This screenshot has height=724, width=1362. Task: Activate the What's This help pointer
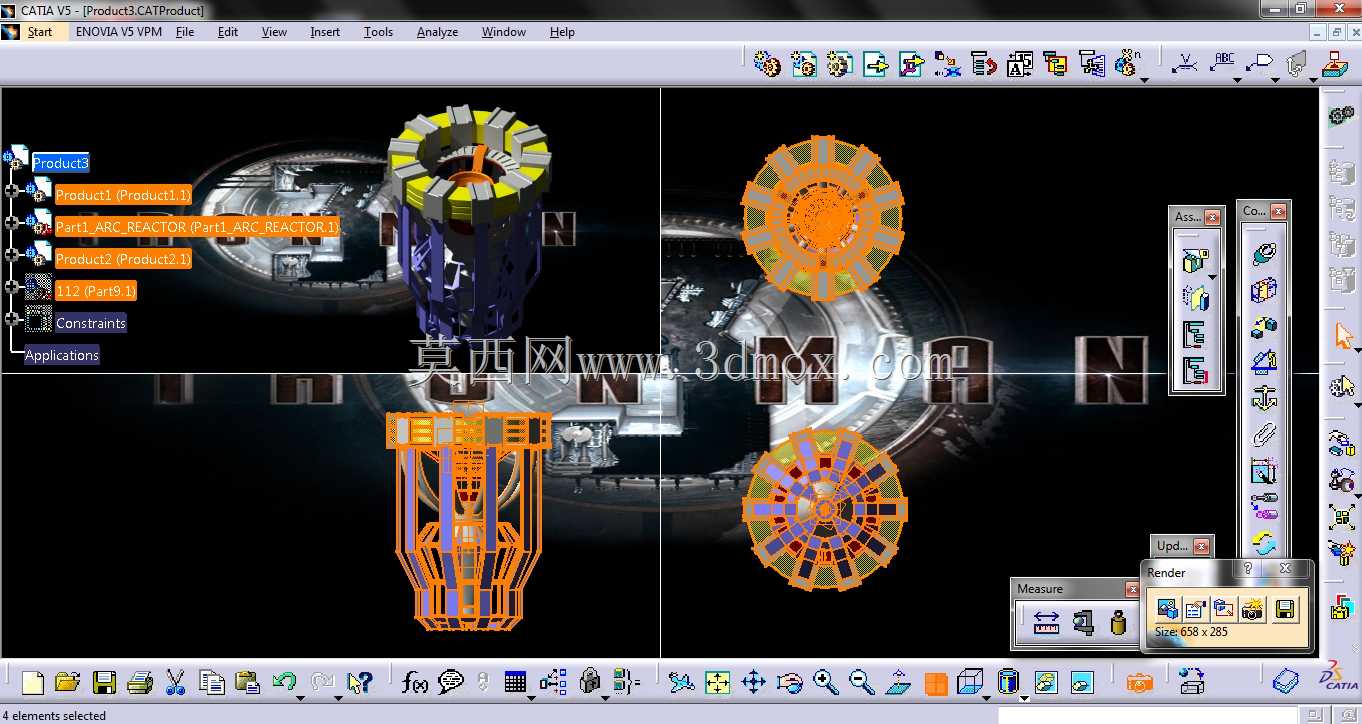[x=359, y=683]
